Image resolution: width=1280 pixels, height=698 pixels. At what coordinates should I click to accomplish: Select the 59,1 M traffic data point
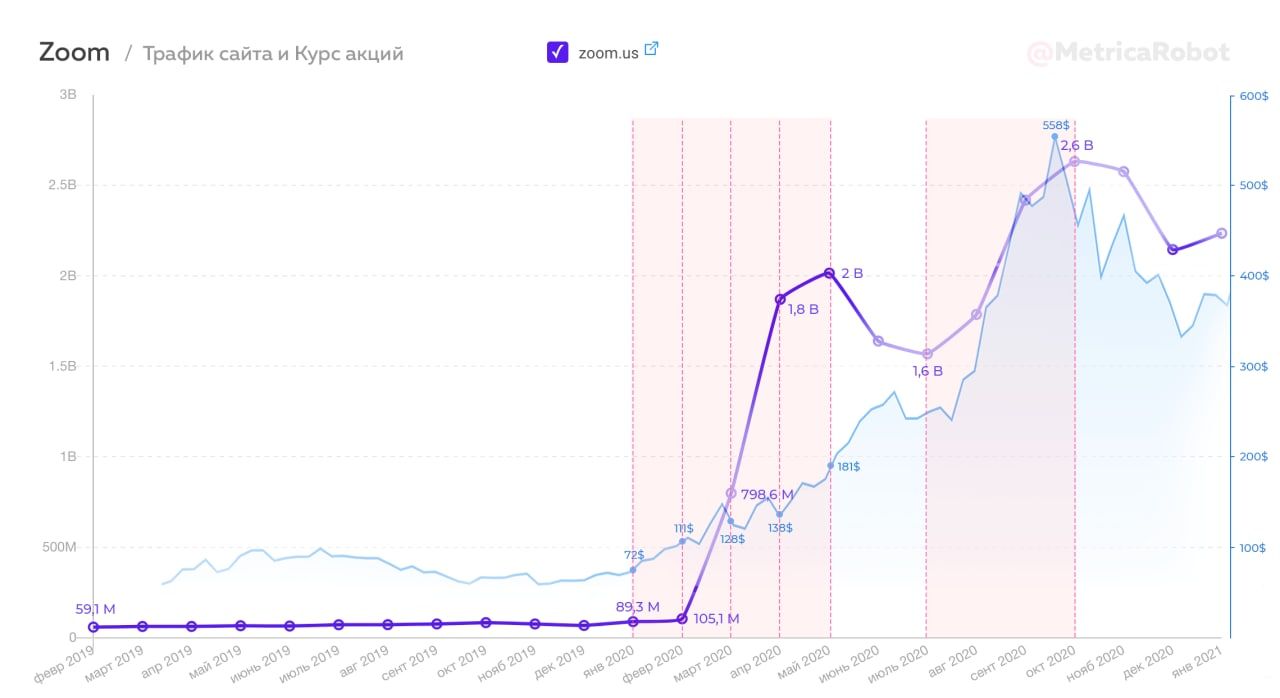(x=93, y=627)
